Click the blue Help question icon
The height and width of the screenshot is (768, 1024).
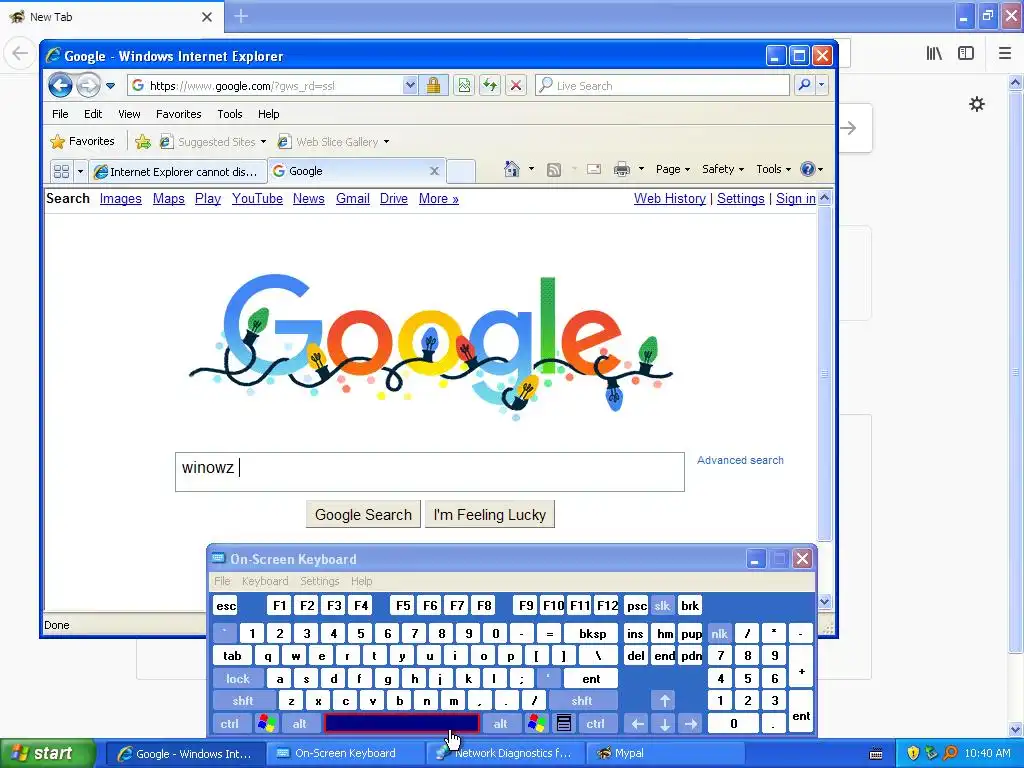tap(808, 169)
